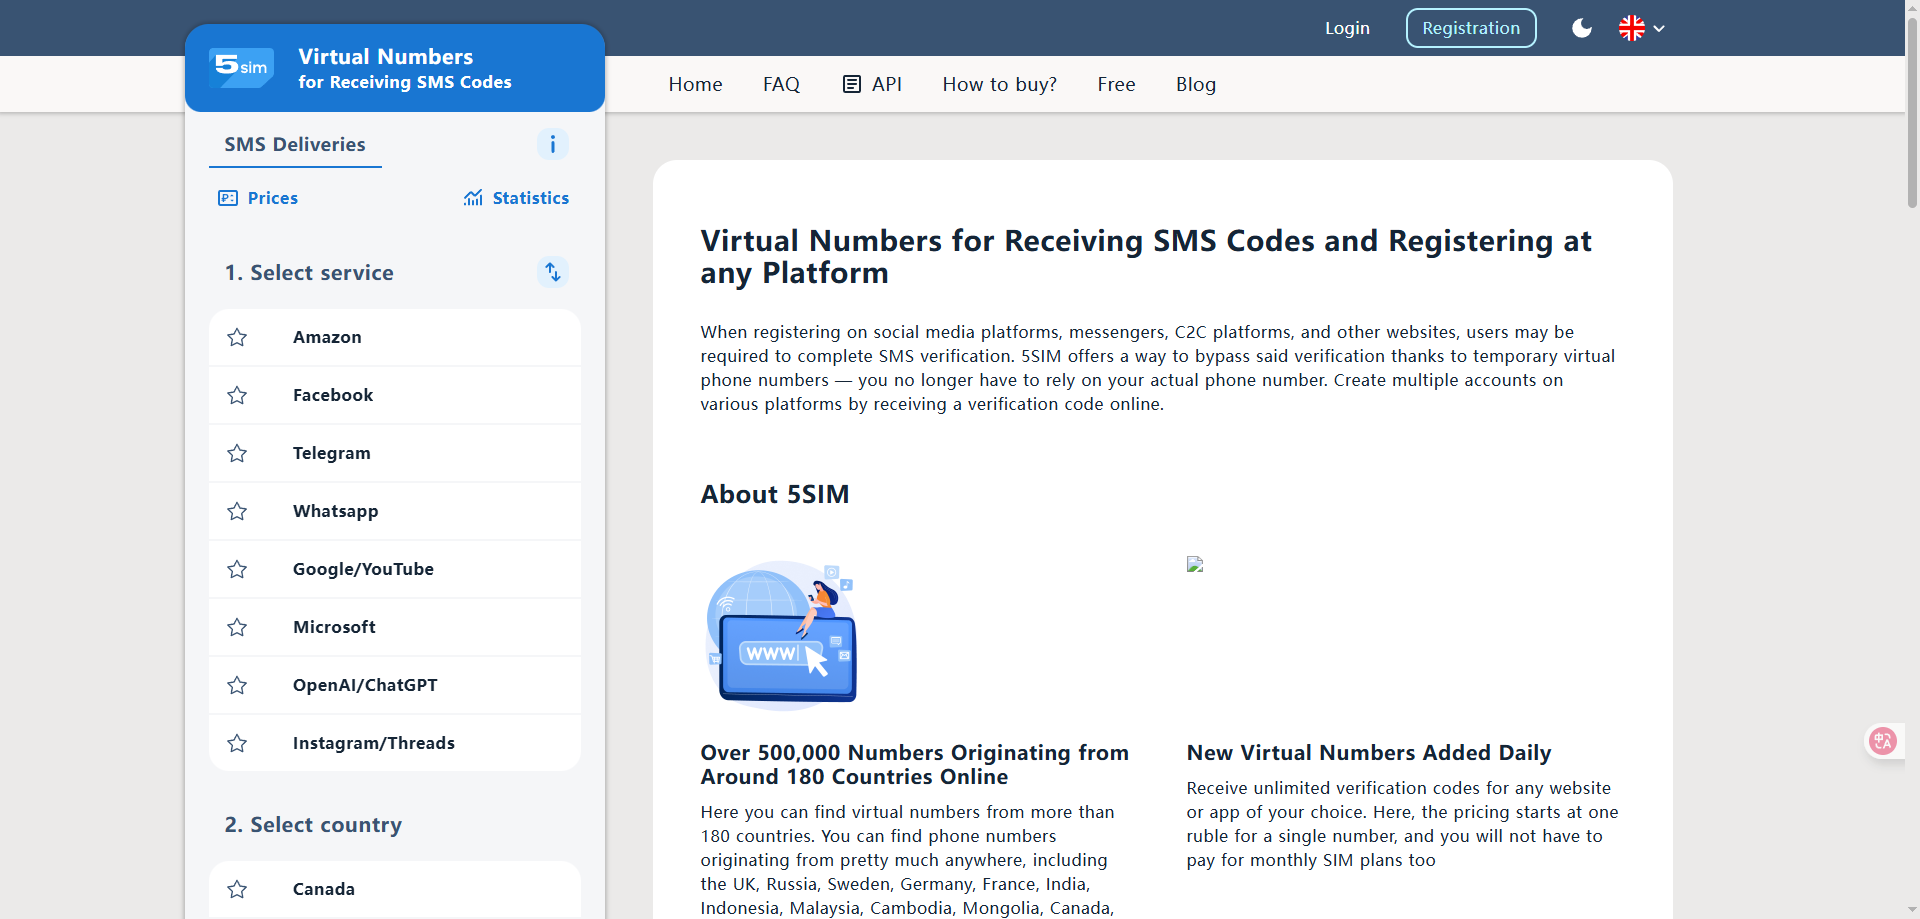This screenshot has width=1920, height=919.
Task: Mark Canada as favorite country
Action: [x=237, y=889]
